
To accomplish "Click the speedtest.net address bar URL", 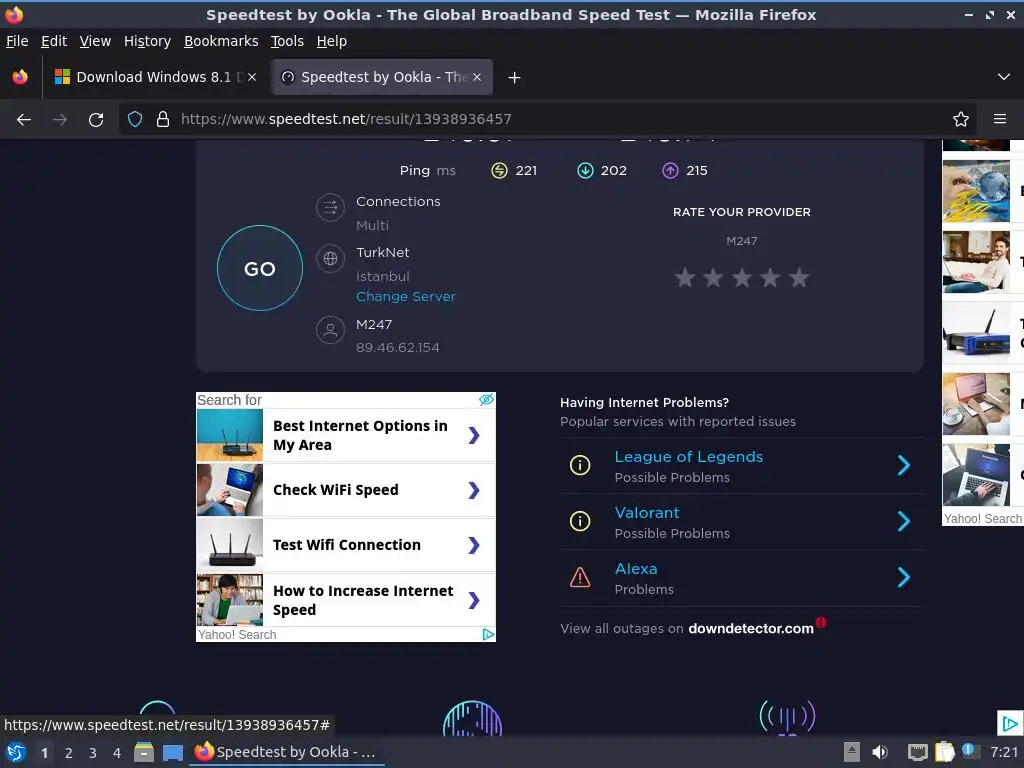I will 346,119.
